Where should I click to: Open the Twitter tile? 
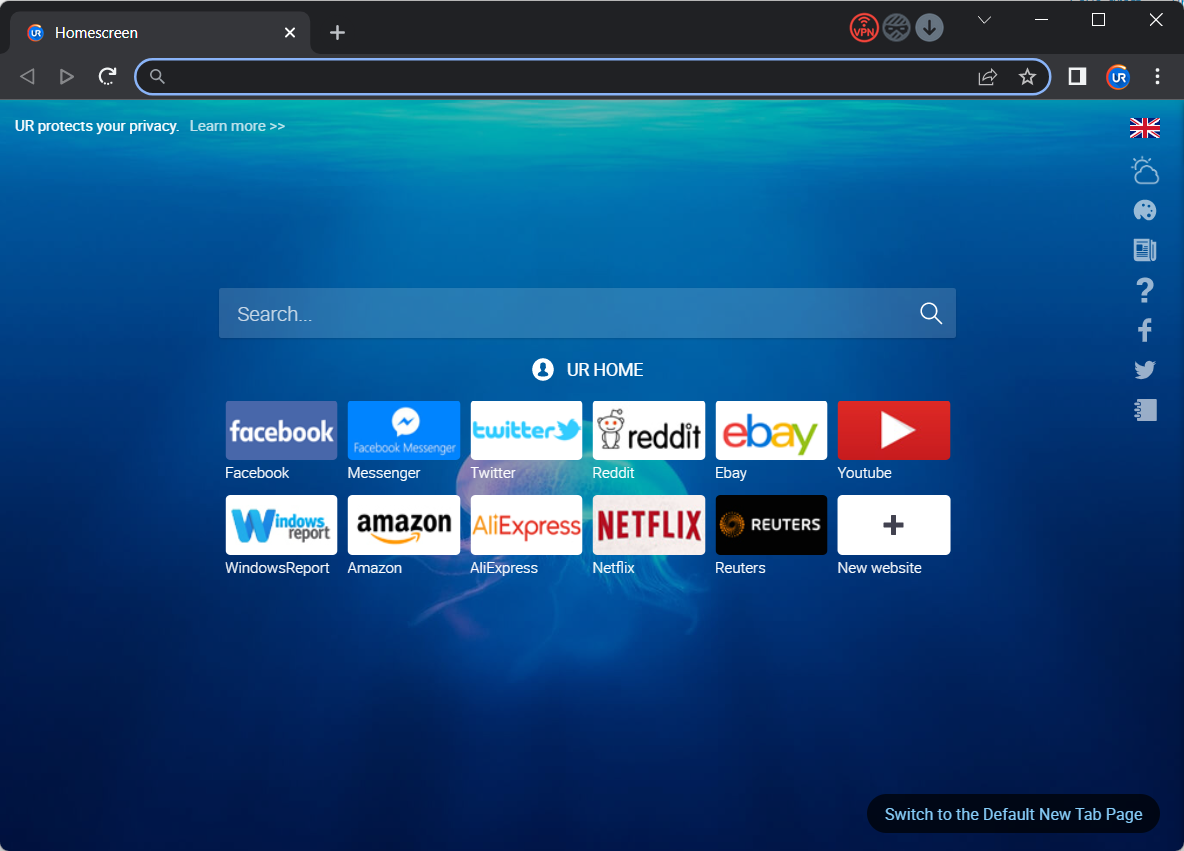pos(526,430)
